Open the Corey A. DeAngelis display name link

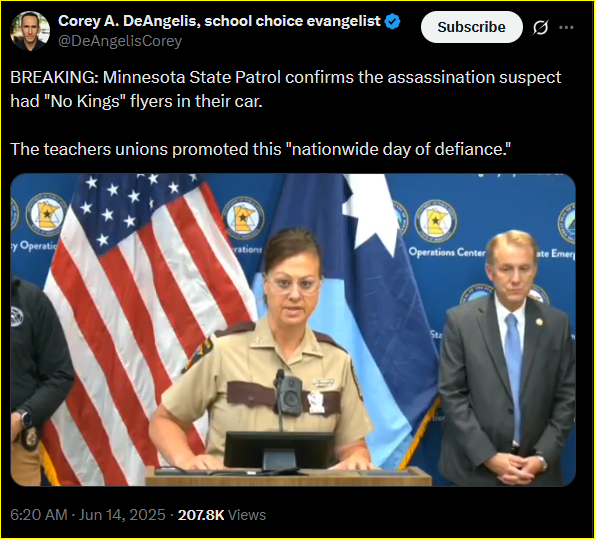point(219,21)
